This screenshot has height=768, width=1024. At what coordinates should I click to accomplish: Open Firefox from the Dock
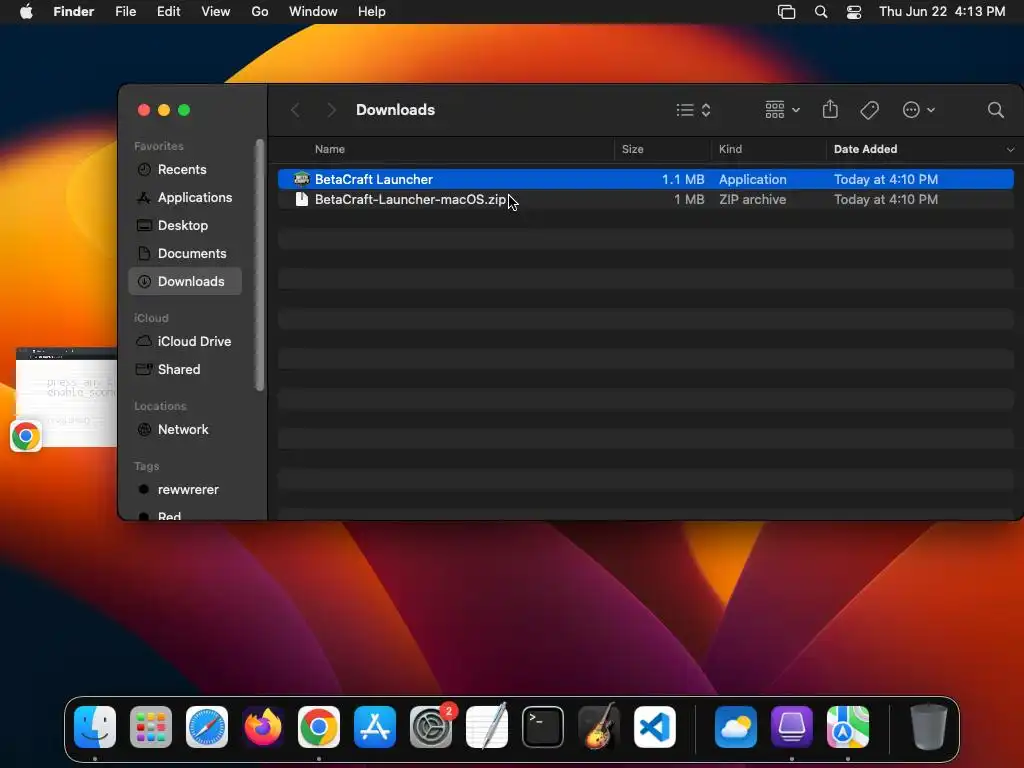pos(263,727)
